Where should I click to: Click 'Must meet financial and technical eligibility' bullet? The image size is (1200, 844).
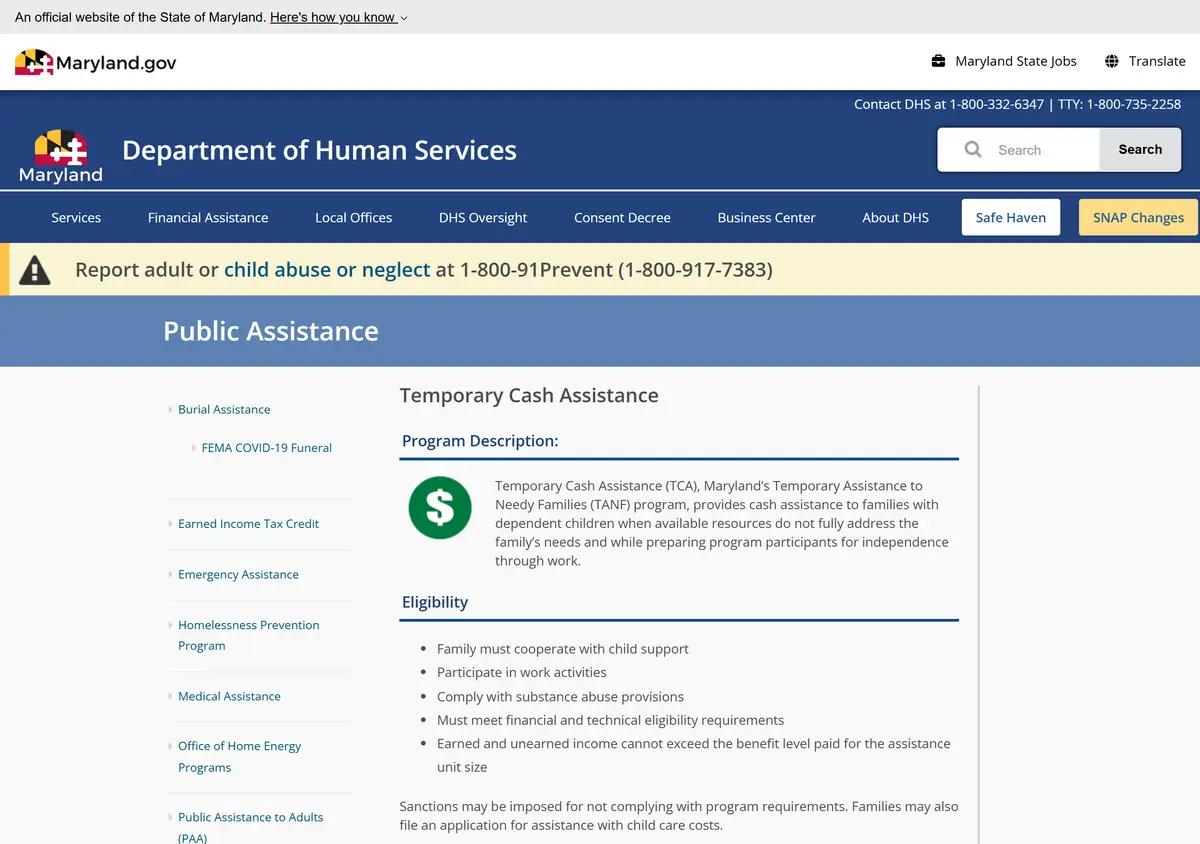click(611, 720)
